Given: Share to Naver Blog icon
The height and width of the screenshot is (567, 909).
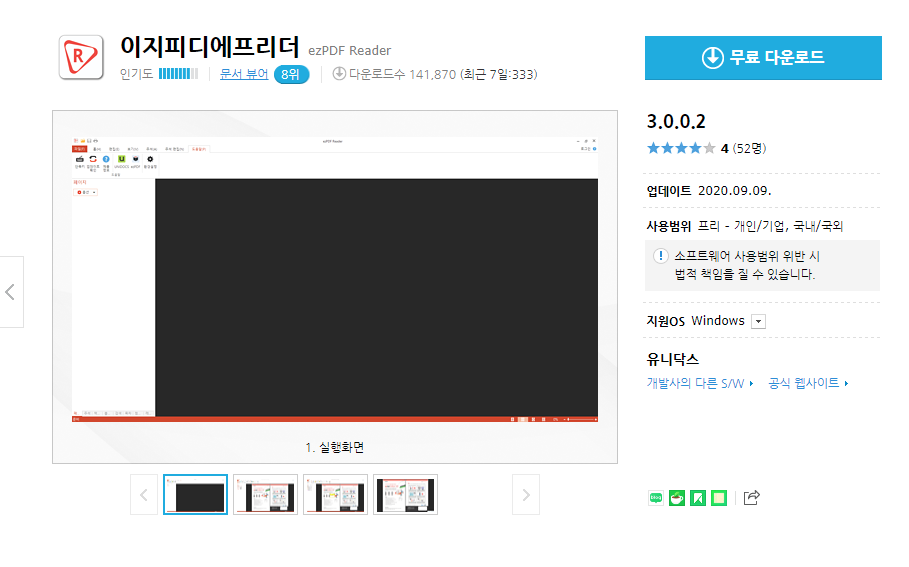Looking at the screenshot, I should tap(656, 497).
